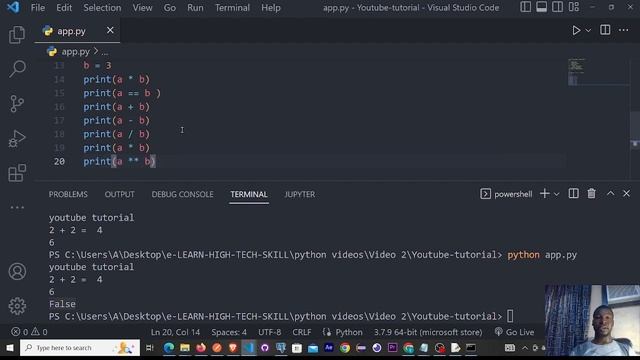Open the File menu
The image size is (640, 360).
38,8
